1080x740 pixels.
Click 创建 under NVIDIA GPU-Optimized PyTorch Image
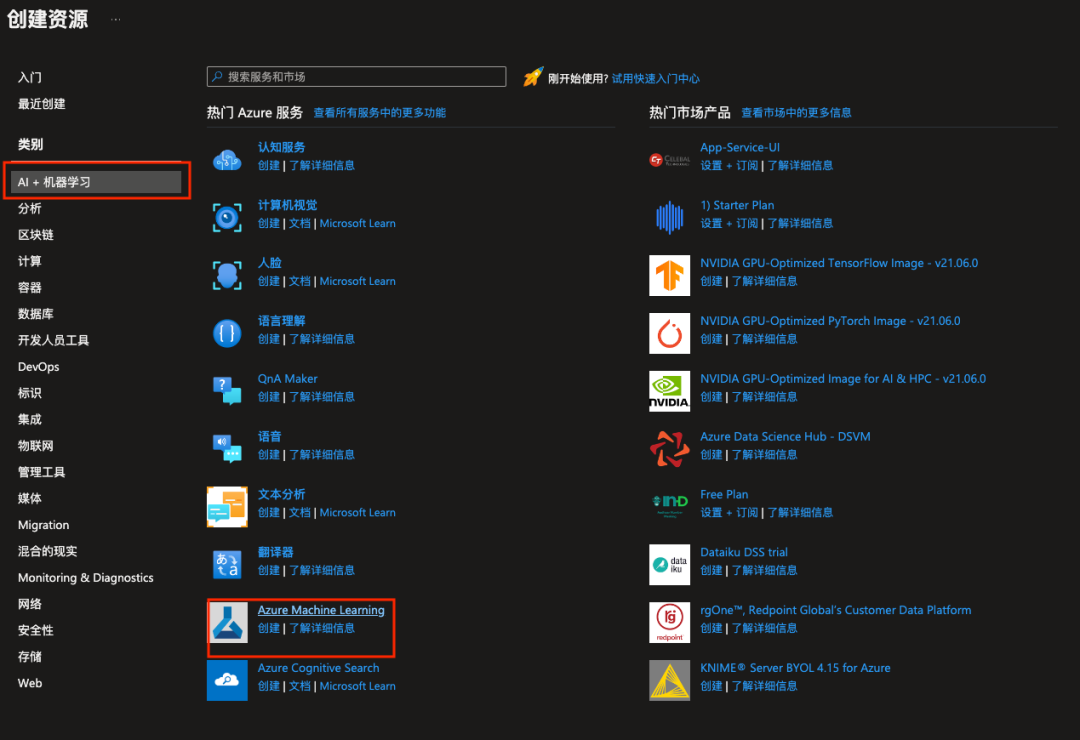(x=712, y=339)
